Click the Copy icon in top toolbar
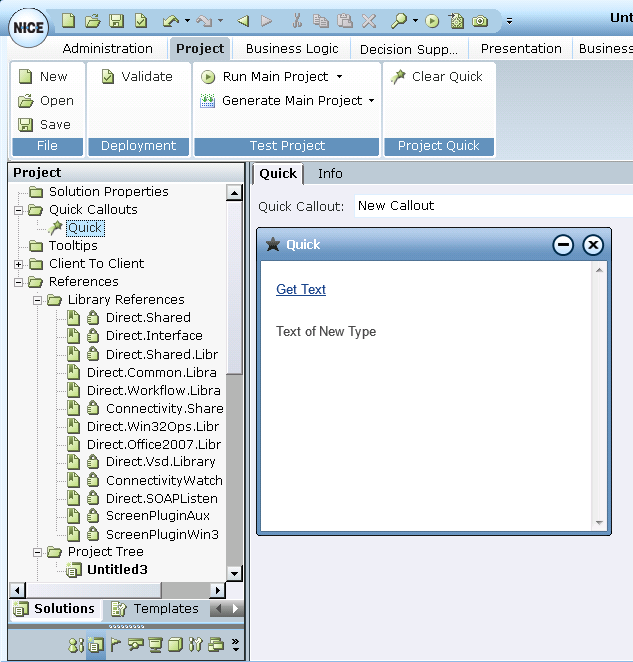Viewport: 633px width, 662px height. pos(321,20)
